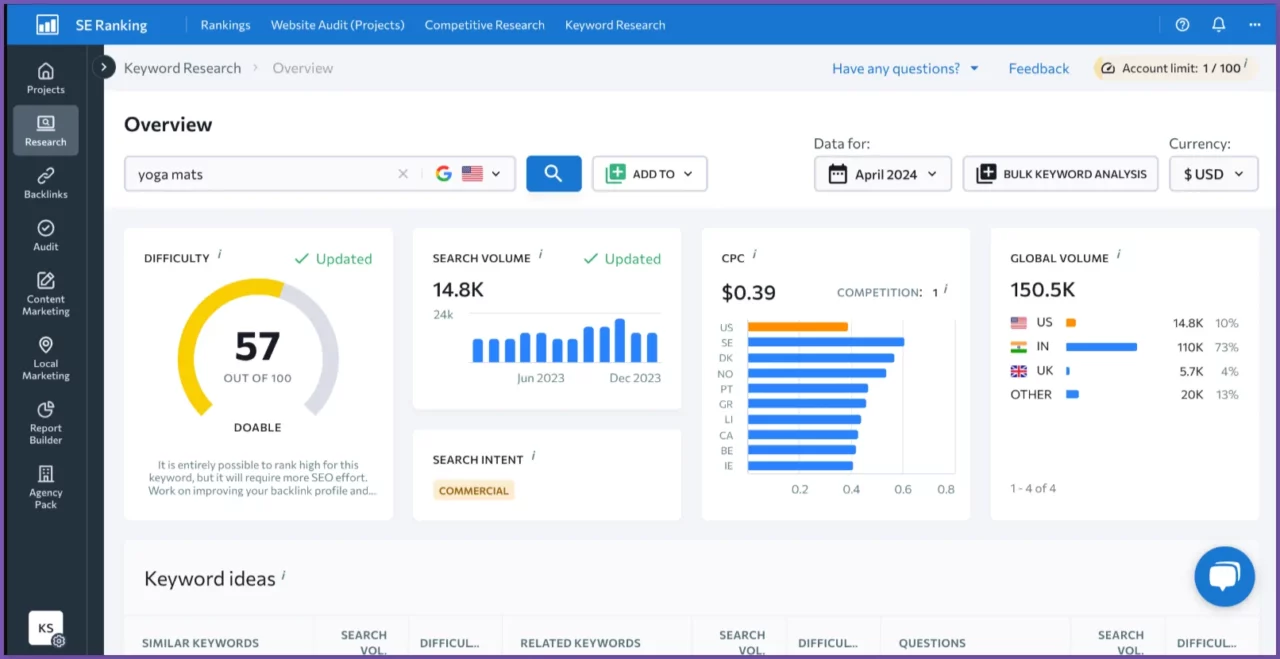The height and width of the screenshot is (659, 1280).
Task: Open the Add To dropdown
Action: 650,174
